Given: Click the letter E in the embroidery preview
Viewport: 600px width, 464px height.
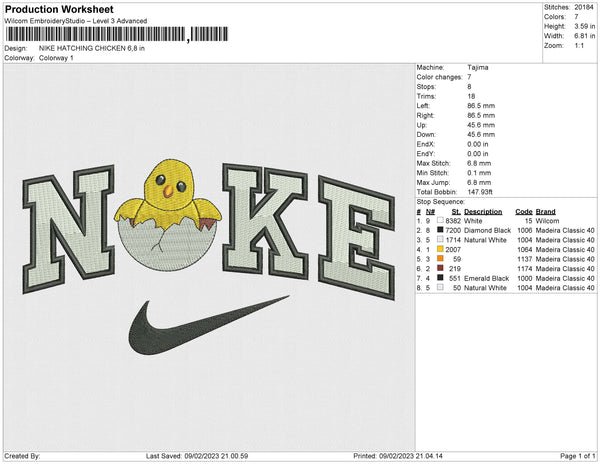Looking at the screenshot, I should click(x=357, y=239).
